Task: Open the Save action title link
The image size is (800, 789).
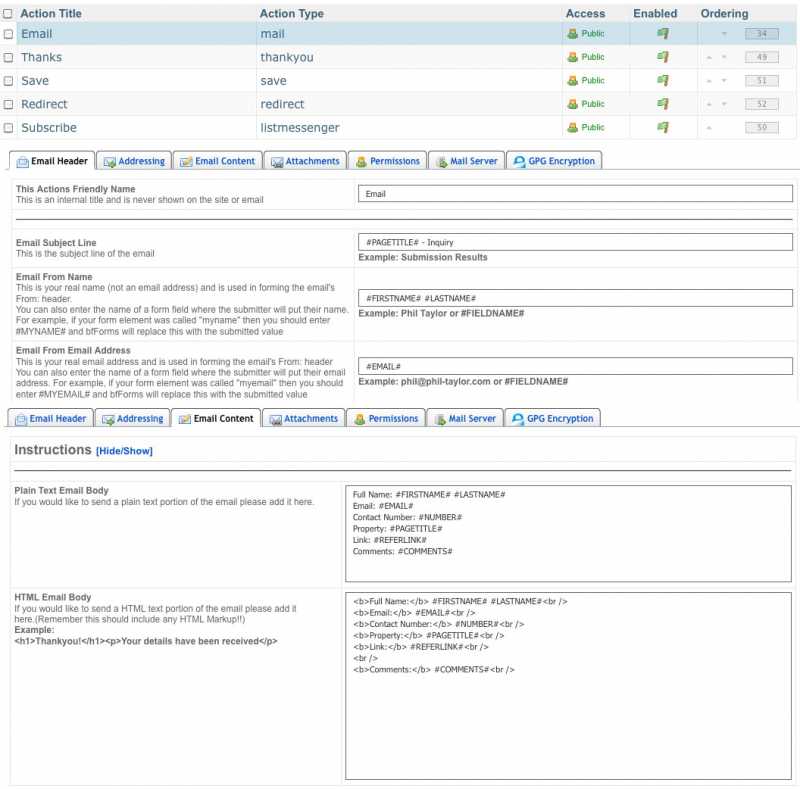Action: [x=35, y=81]
